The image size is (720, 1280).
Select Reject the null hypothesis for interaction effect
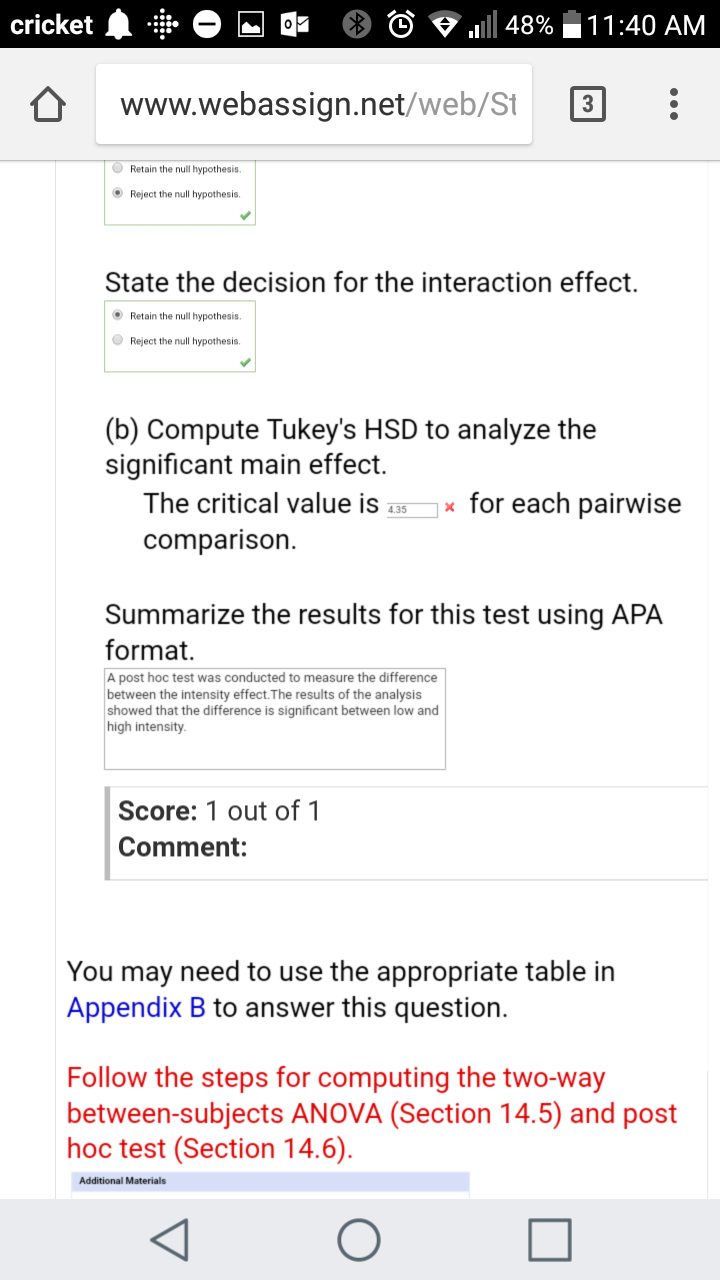119,341
